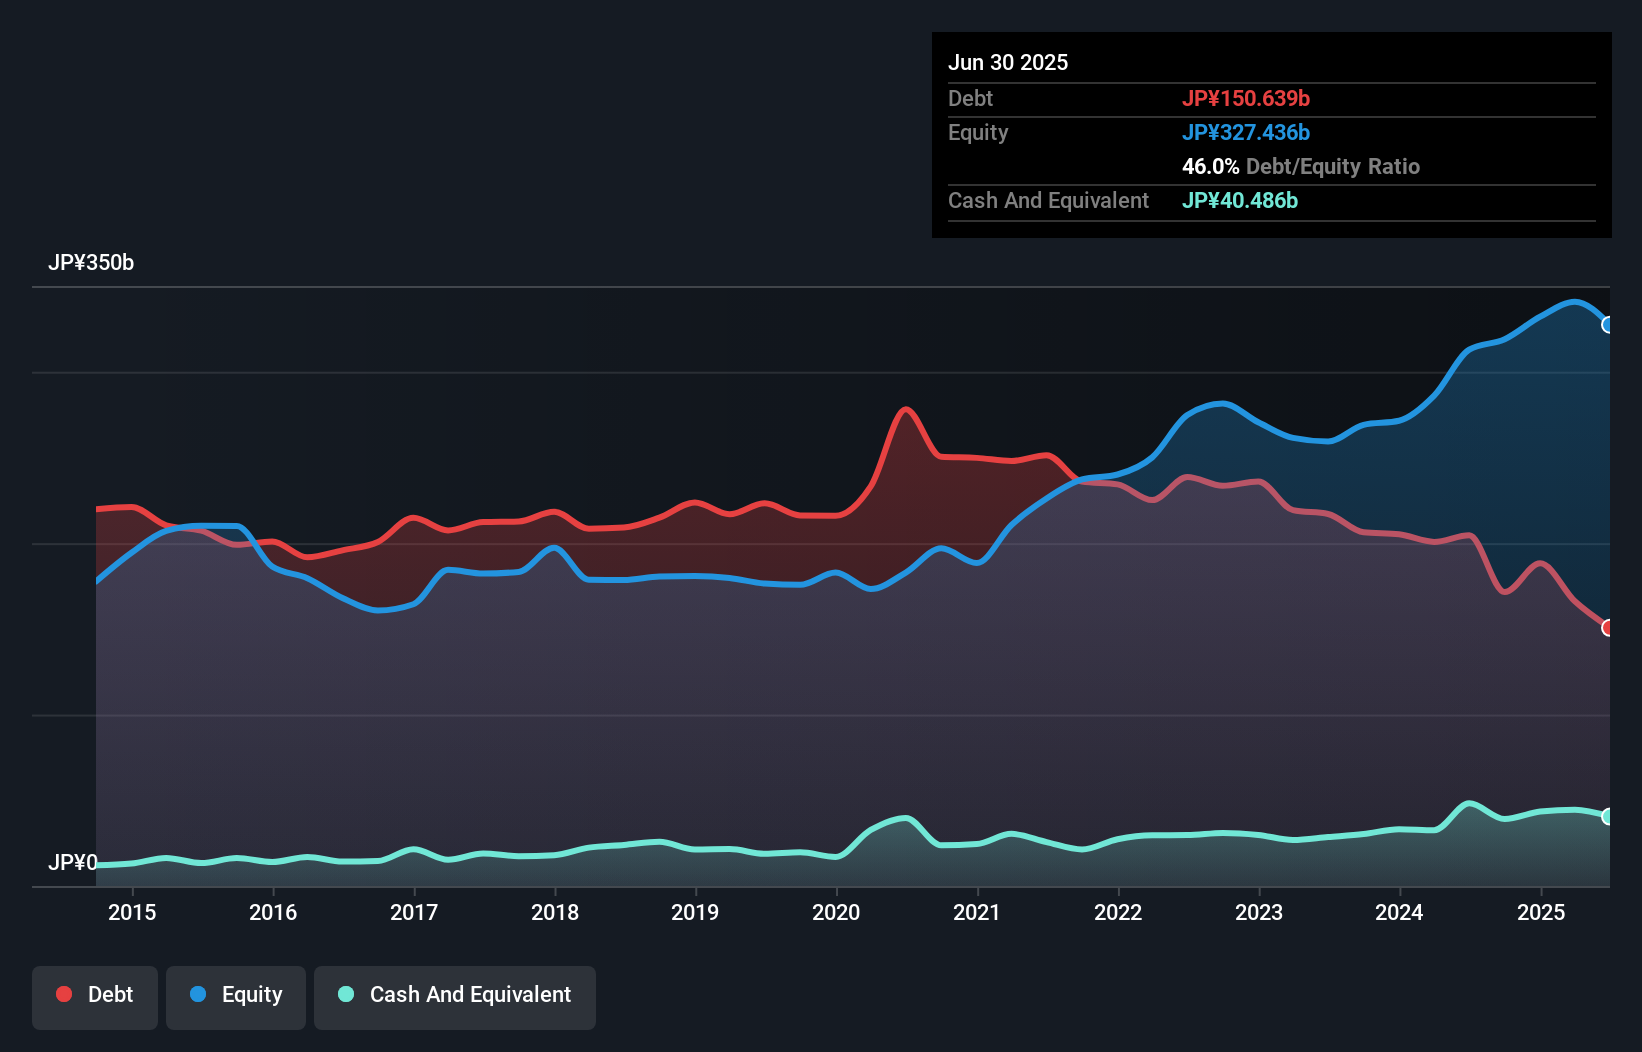1642x1052 pixels.
Task: Select the Equity endpoint marker on the chart
Action: click(1608, 325)
